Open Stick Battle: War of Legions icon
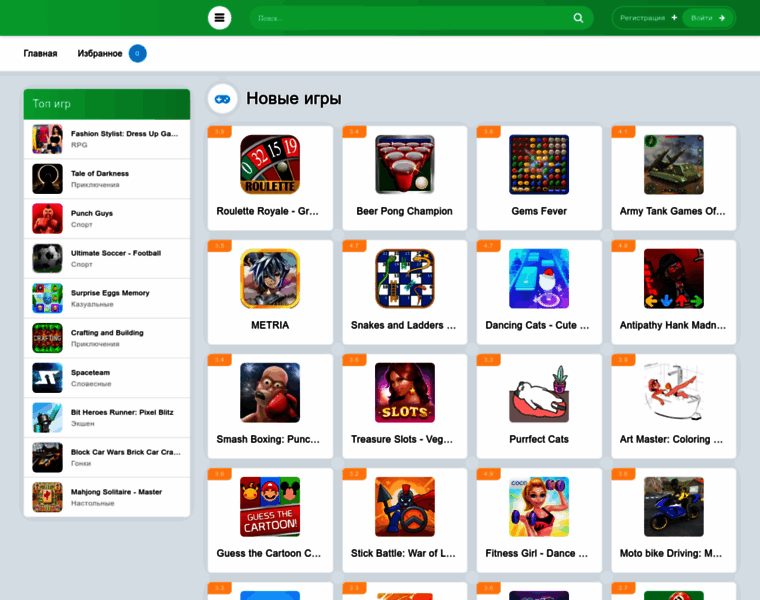 pyautogui.click(x=405, y=506)
